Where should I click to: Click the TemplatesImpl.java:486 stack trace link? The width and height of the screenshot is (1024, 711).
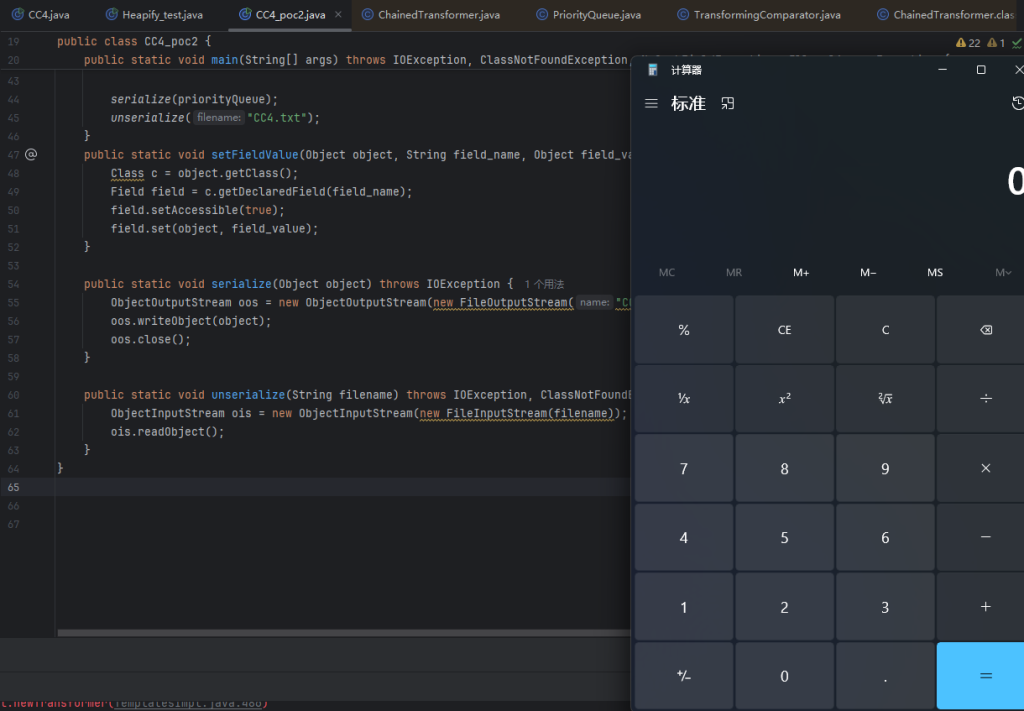[x=187, y=703]
